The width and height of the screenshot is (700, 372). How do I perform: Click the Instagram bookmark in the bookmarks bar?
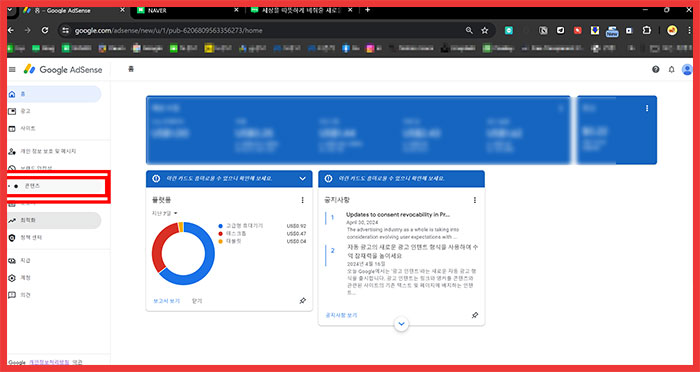click(x=373, y=49)
